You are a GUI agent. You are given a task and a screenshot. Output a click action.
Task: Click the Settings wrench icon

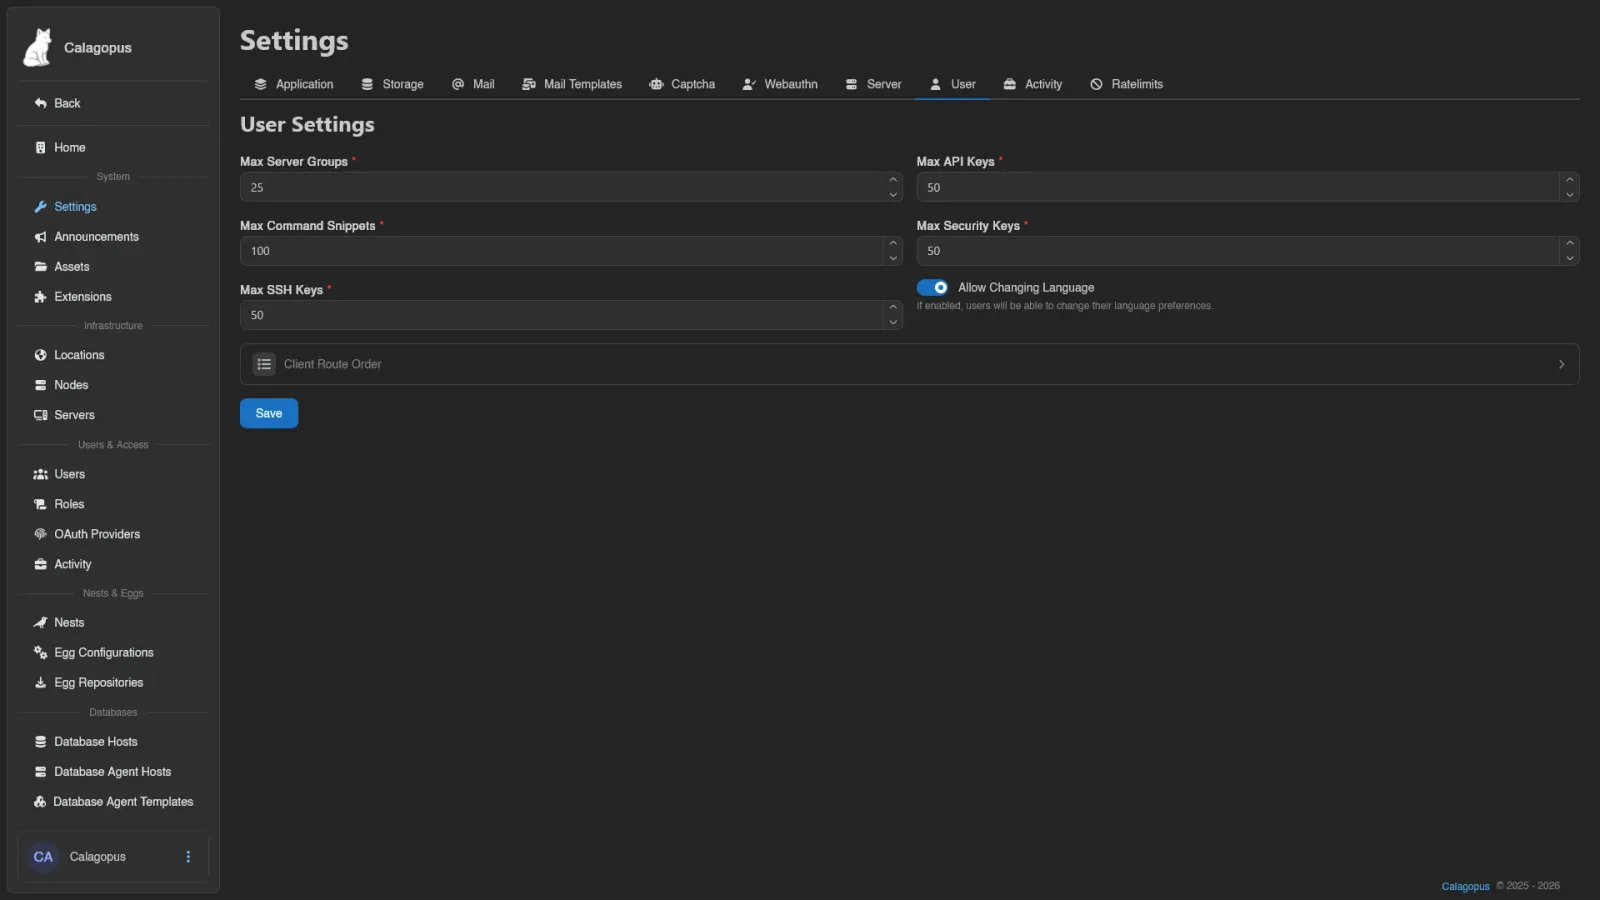41,207
